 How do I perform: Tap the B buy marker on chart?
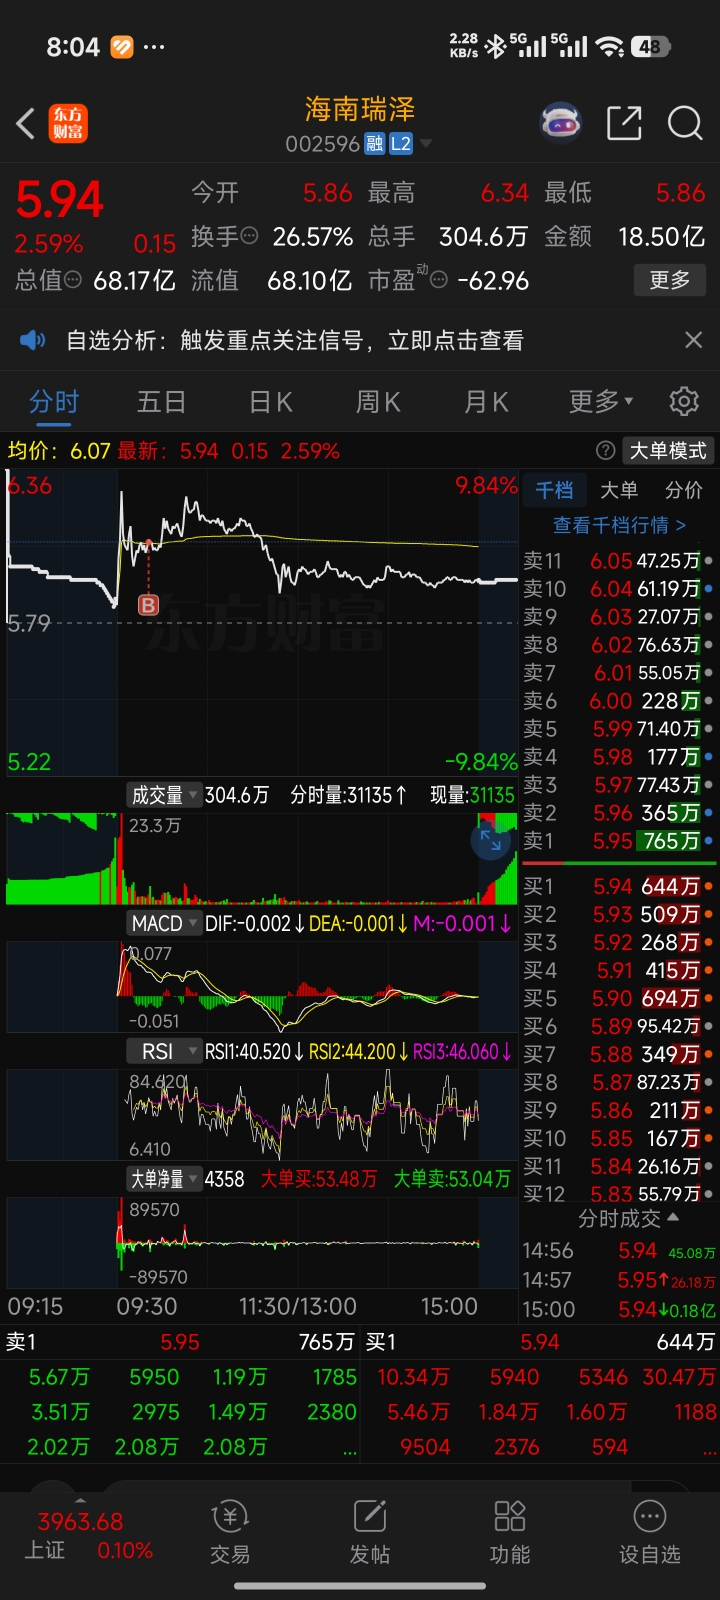pyautogui.click(x=148, y=604)
